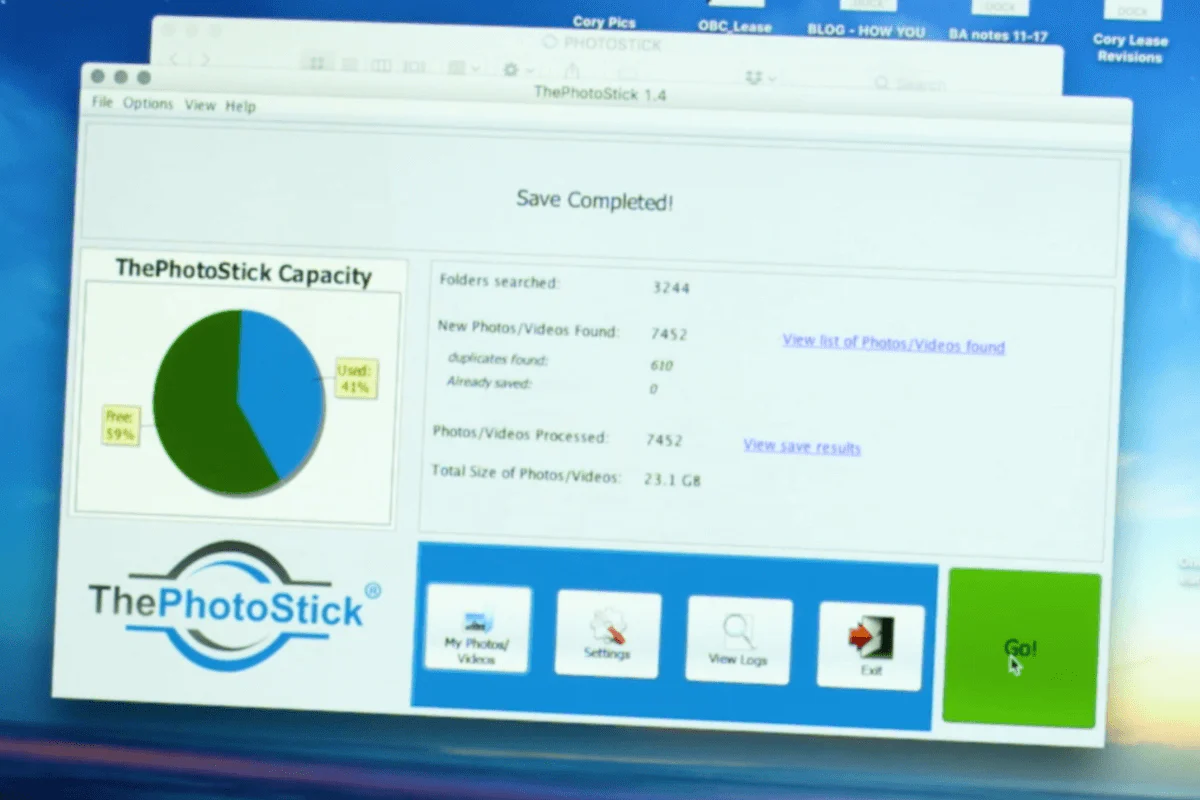Click ThePhotoStick Capacity heading

(x=243, y=271)
